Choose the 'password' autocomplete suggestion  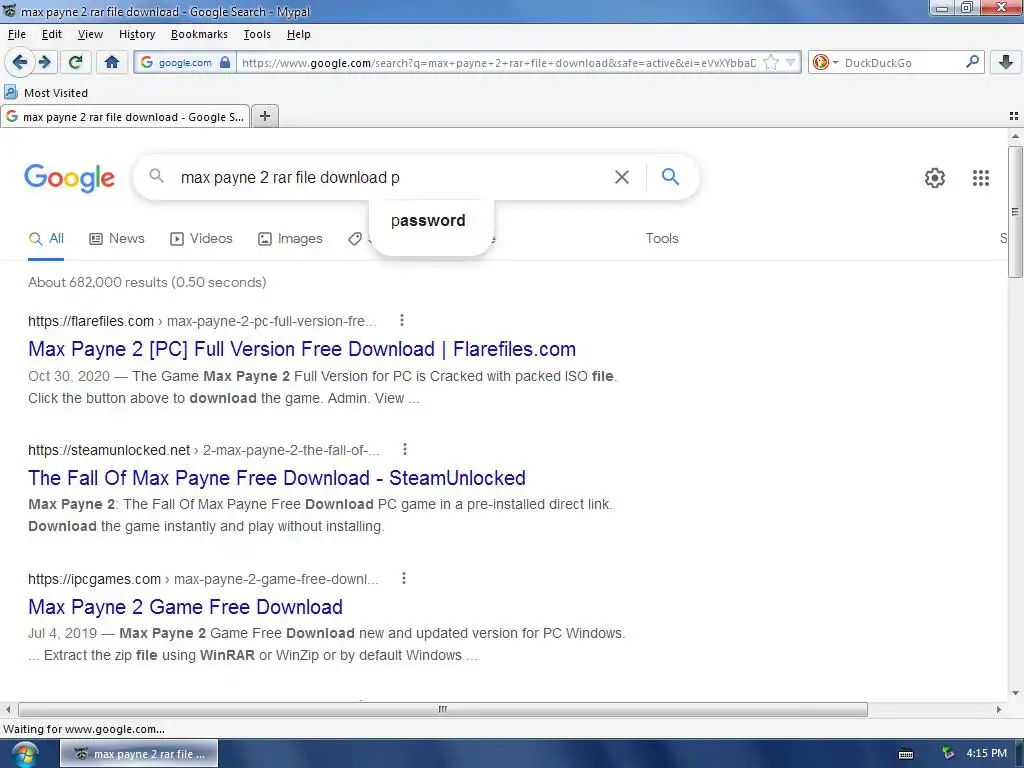tap(428, 221)
